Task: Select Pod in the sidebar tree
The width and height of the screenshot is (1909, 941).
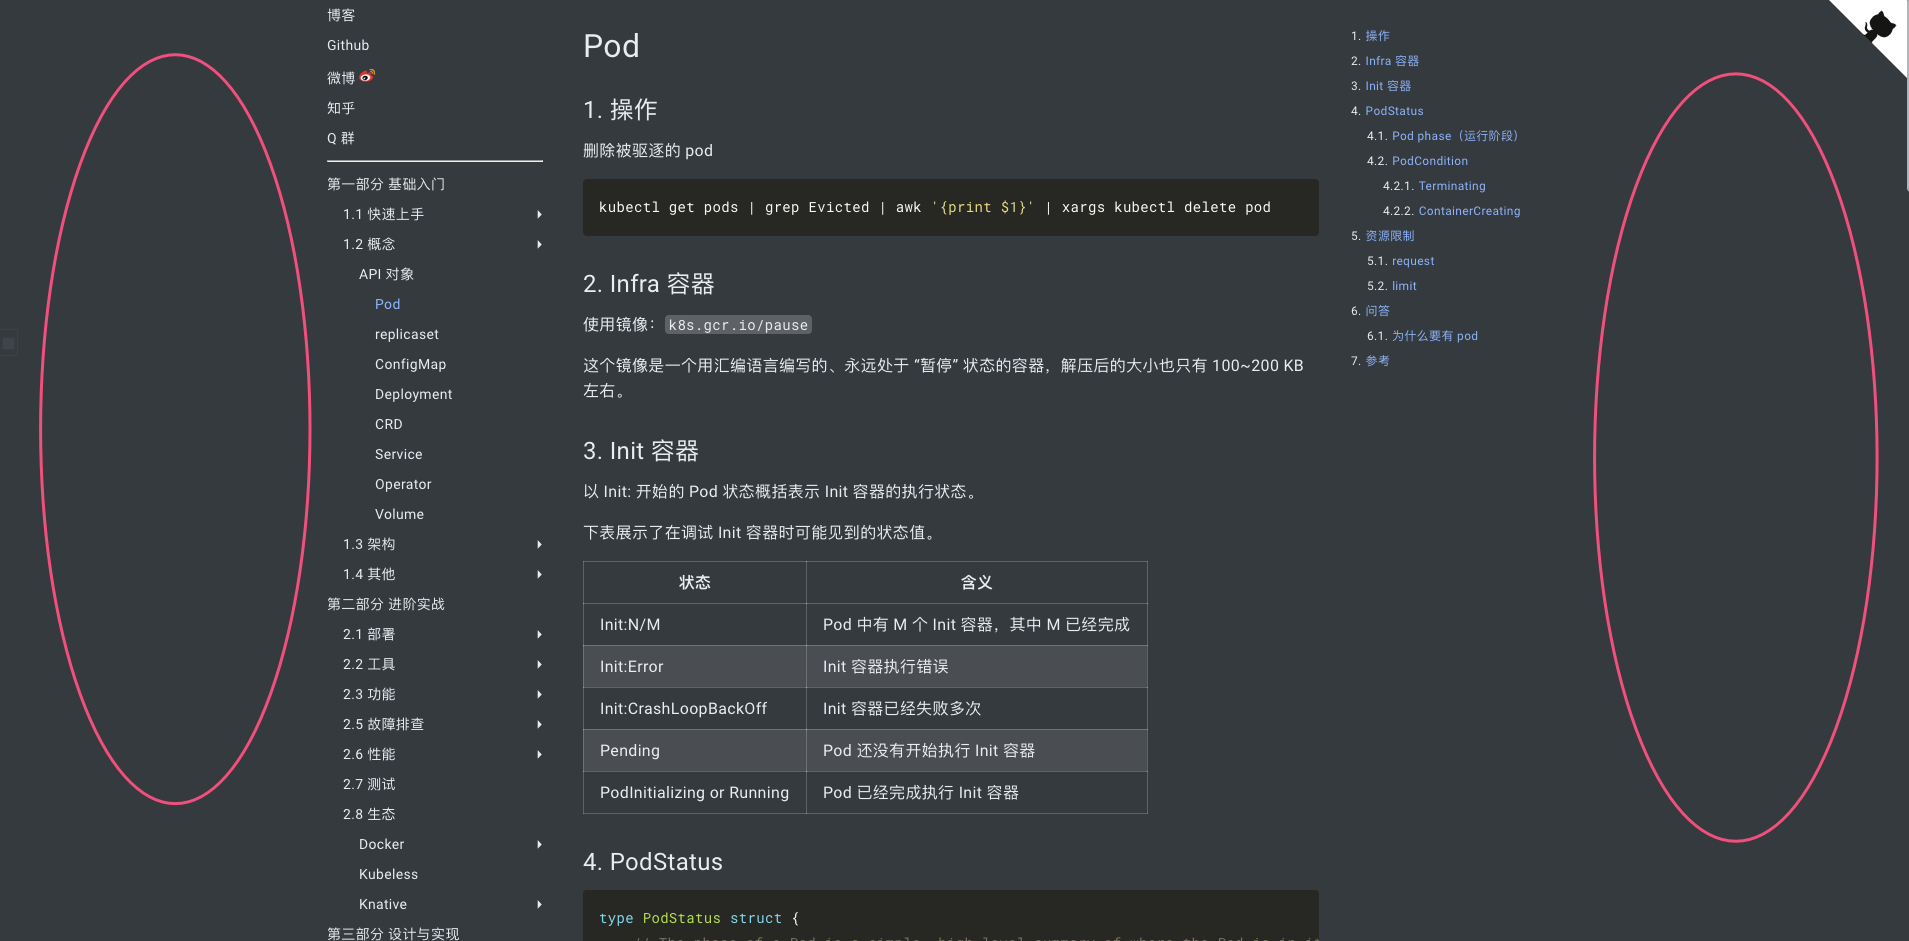Action: (388, 304)
